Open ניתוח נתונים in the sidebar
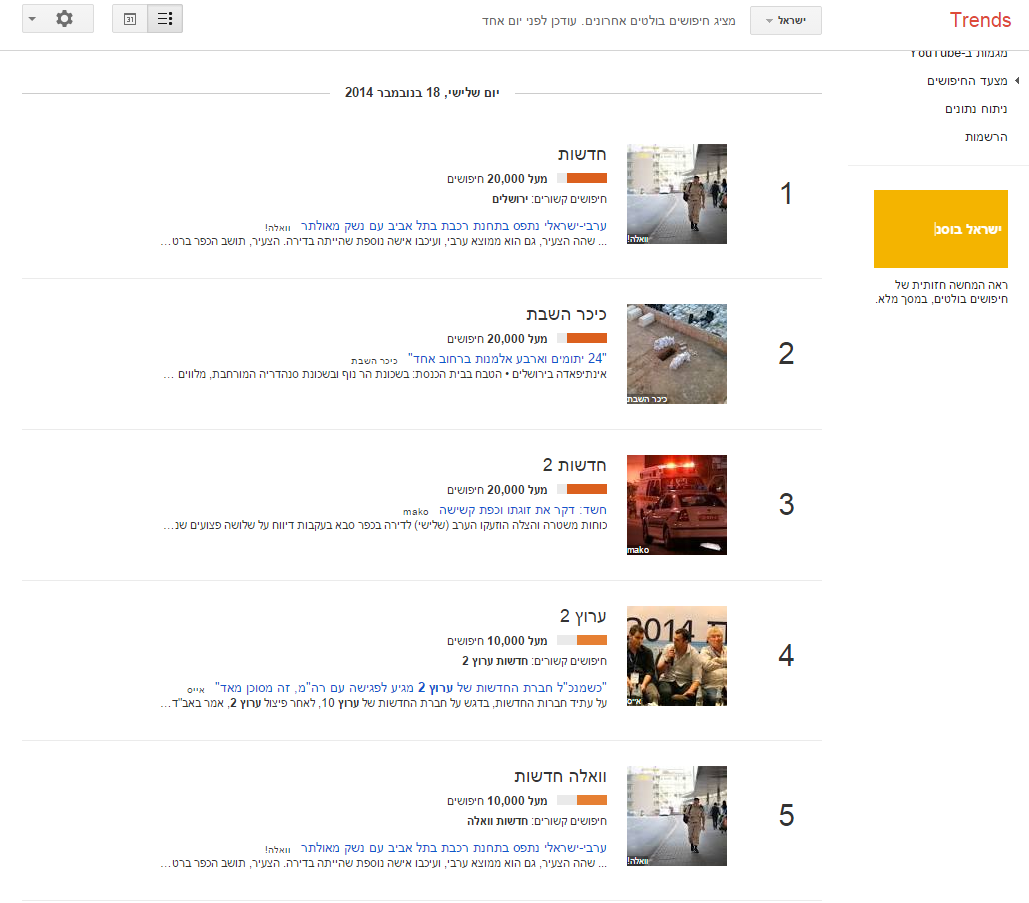 click(x=976, y=108)
